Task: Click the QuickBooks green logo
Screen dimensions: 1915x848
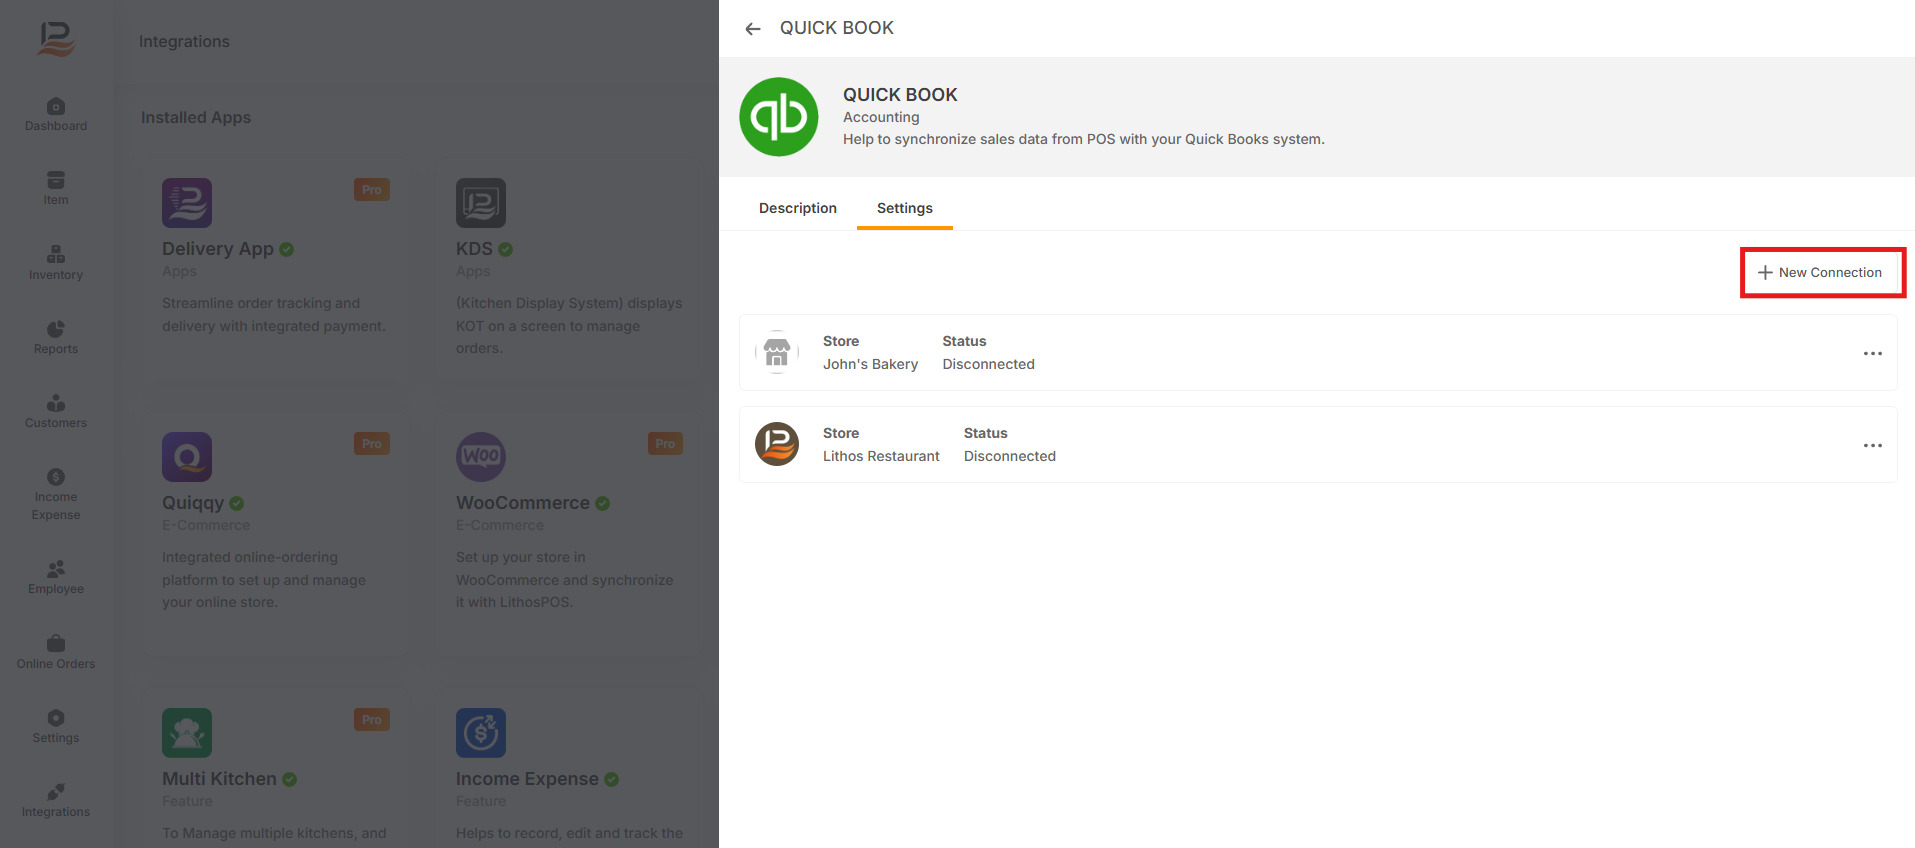Action: point(778,117)
